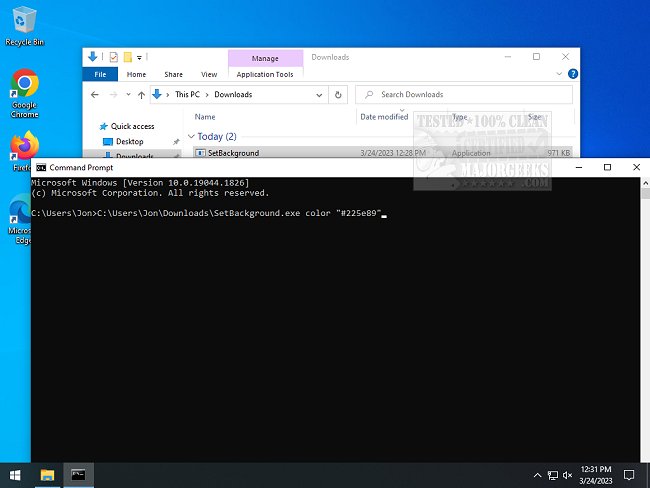Click the Command Prompt scrollbar up arrow
The height and width of the screenshot is (488, 650).
[x=645, y=183]
